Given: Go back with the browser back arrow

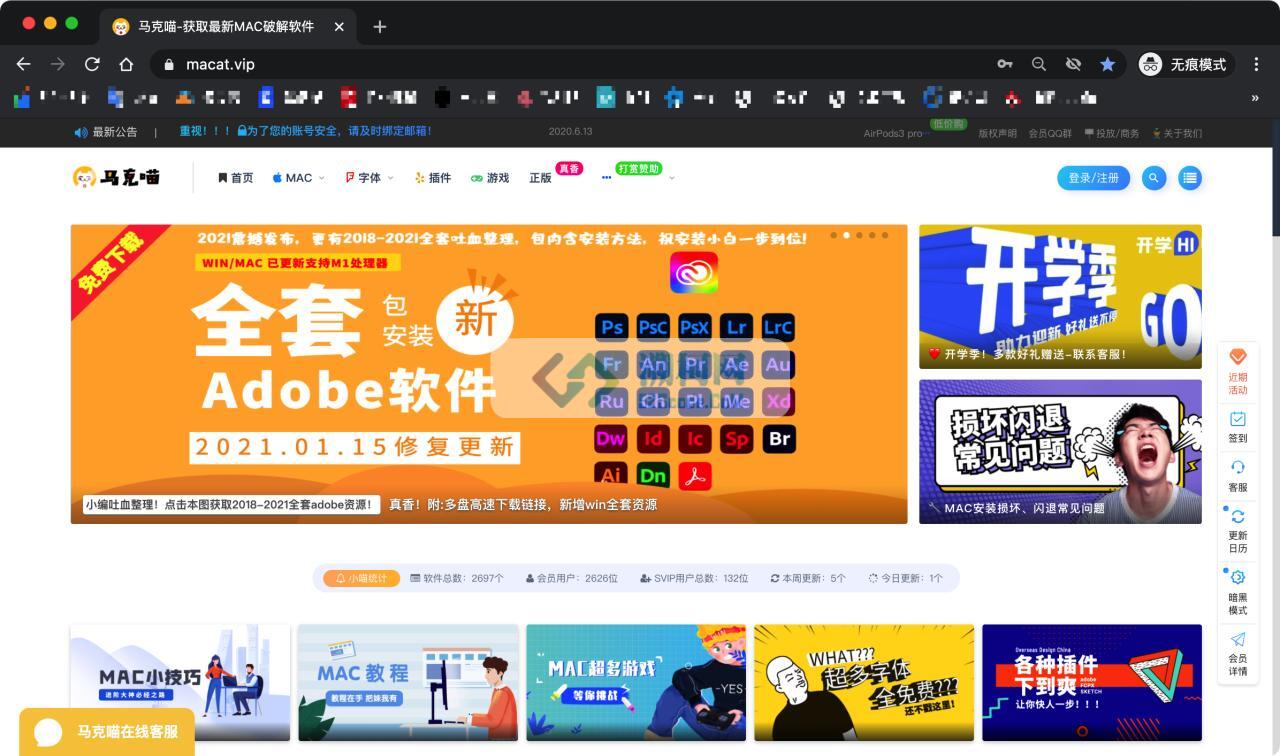Looking at the screenshot, I should (23, 64).
